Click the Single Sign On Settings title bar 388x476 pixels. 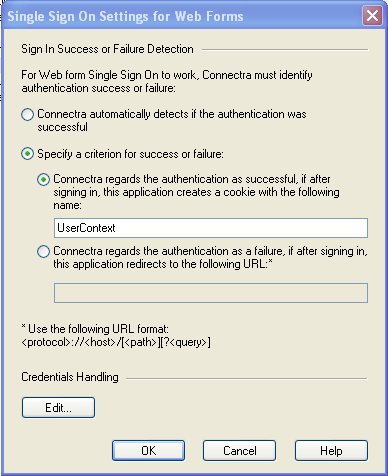point(182,16)
